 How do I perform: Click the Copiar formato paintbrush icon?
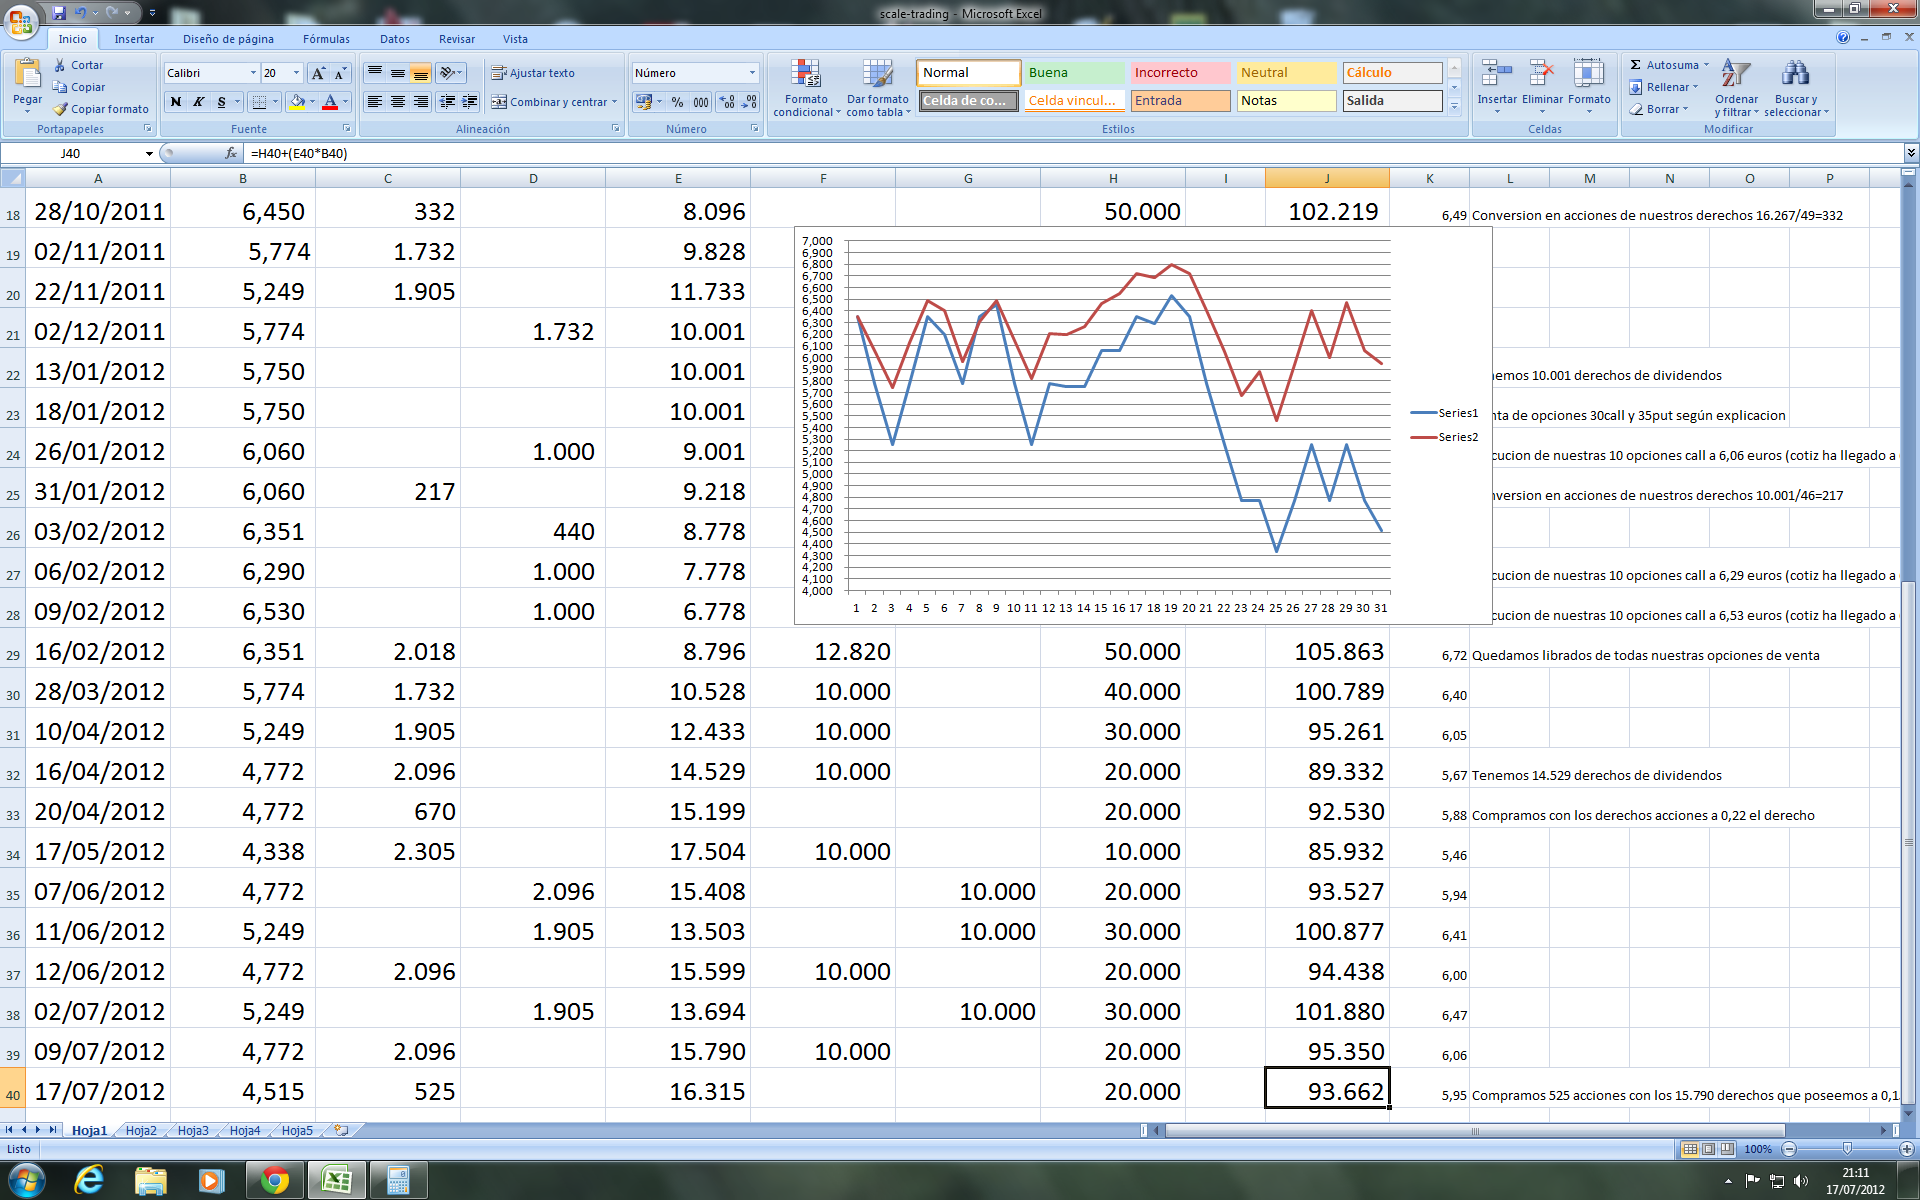61,109
